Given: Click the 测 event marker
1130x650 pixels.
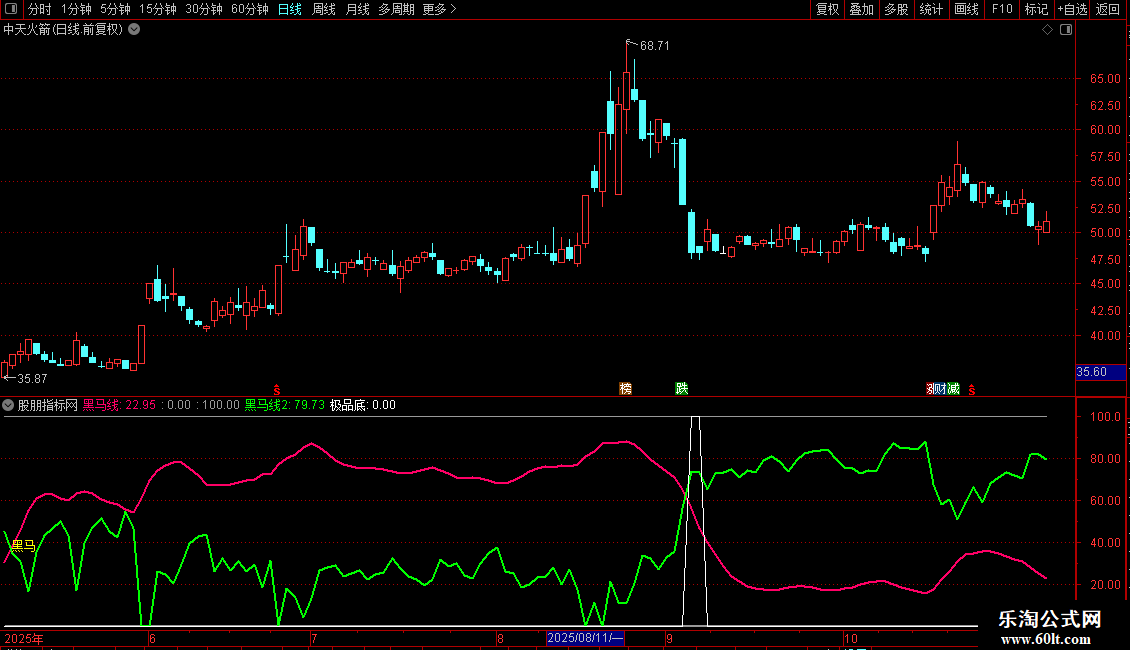Looking at the screenshot, I should coord(930,389).
